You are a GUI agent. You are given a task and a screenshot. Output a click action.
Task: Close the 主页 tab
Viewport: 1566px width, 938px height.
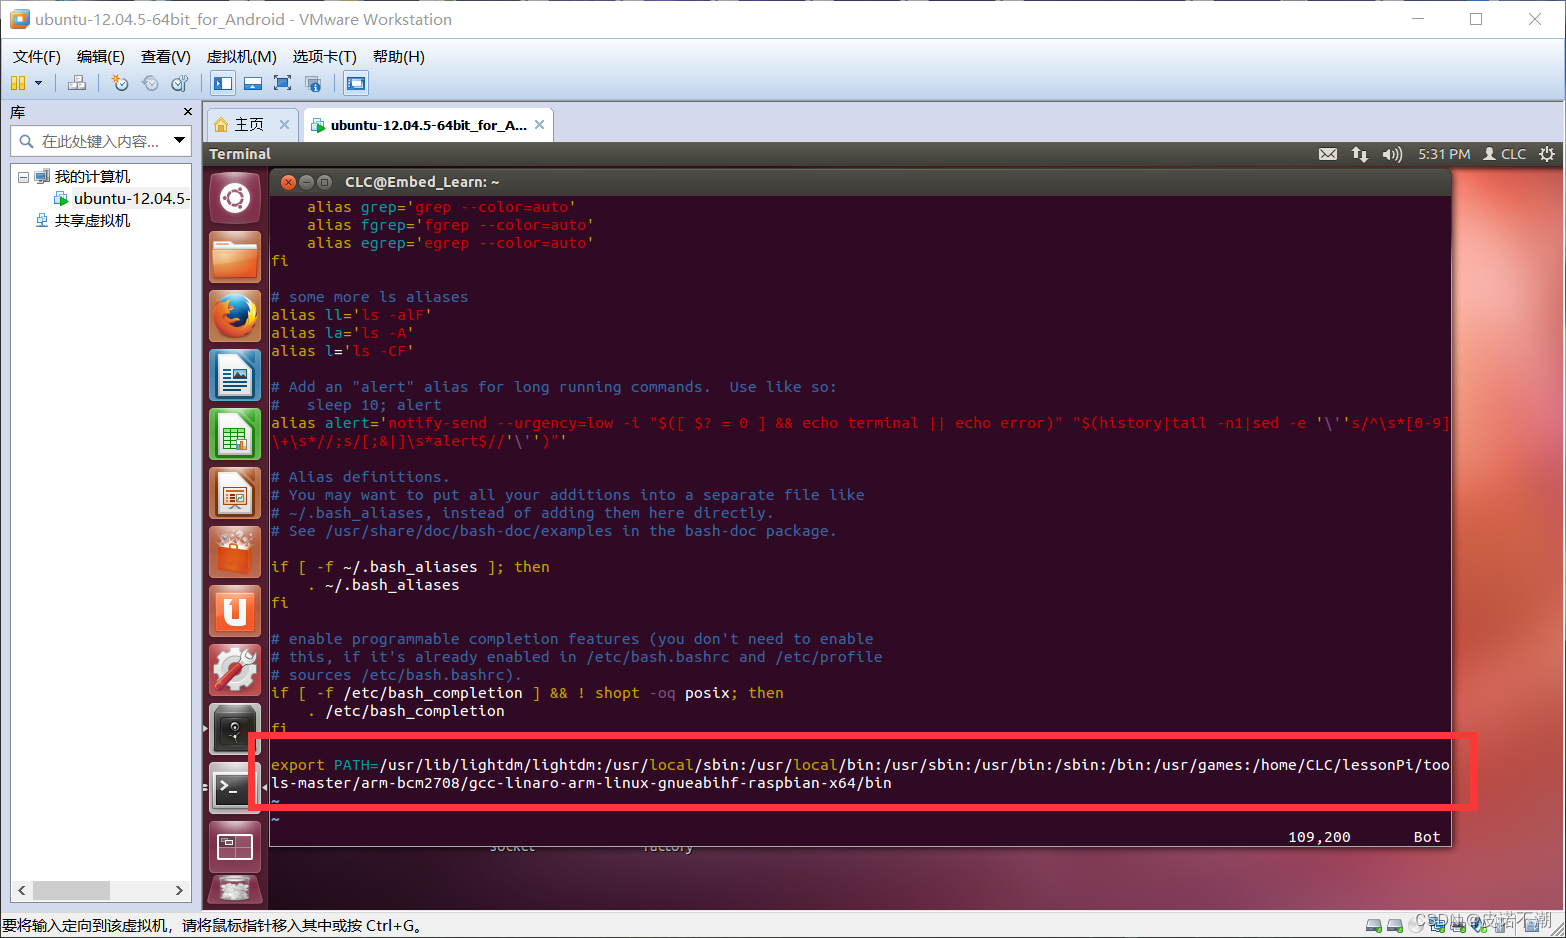(x=284, y=125)
